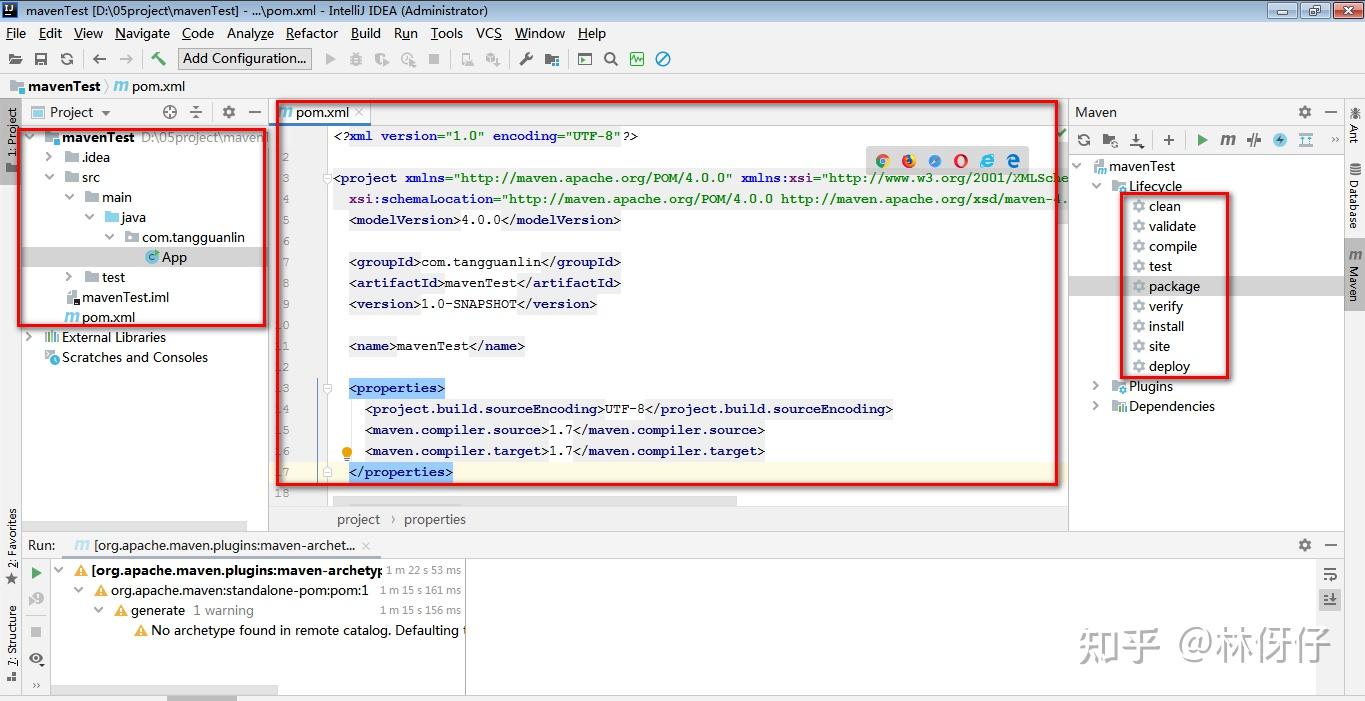This screenshot has width=1365, height=701.
Task: Open Project panel gear options
Action: [x=229, y=112]
